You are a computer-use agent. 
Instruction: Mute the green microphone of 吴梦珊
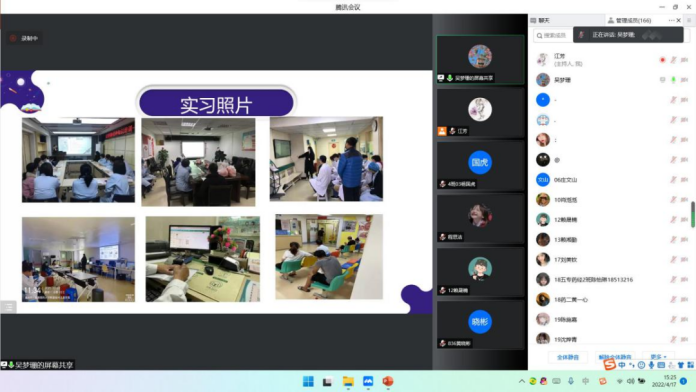673,80
